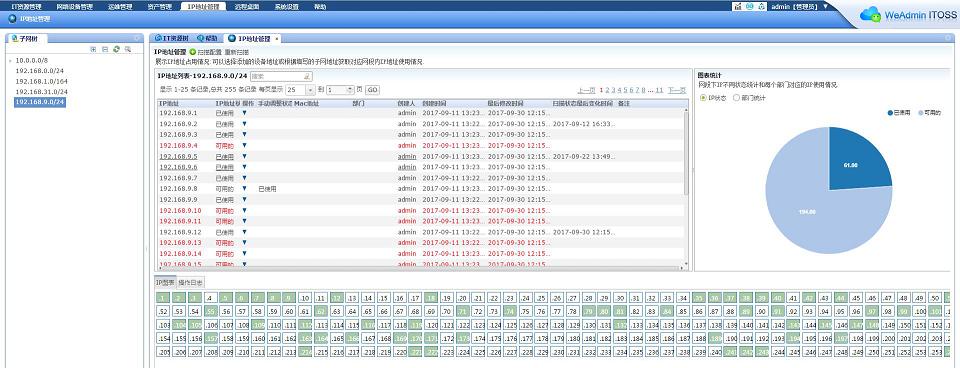Click the right panel header corner icon
This screenshot has width=960, height=368.
pyautogui.click(x=949, y=38)
